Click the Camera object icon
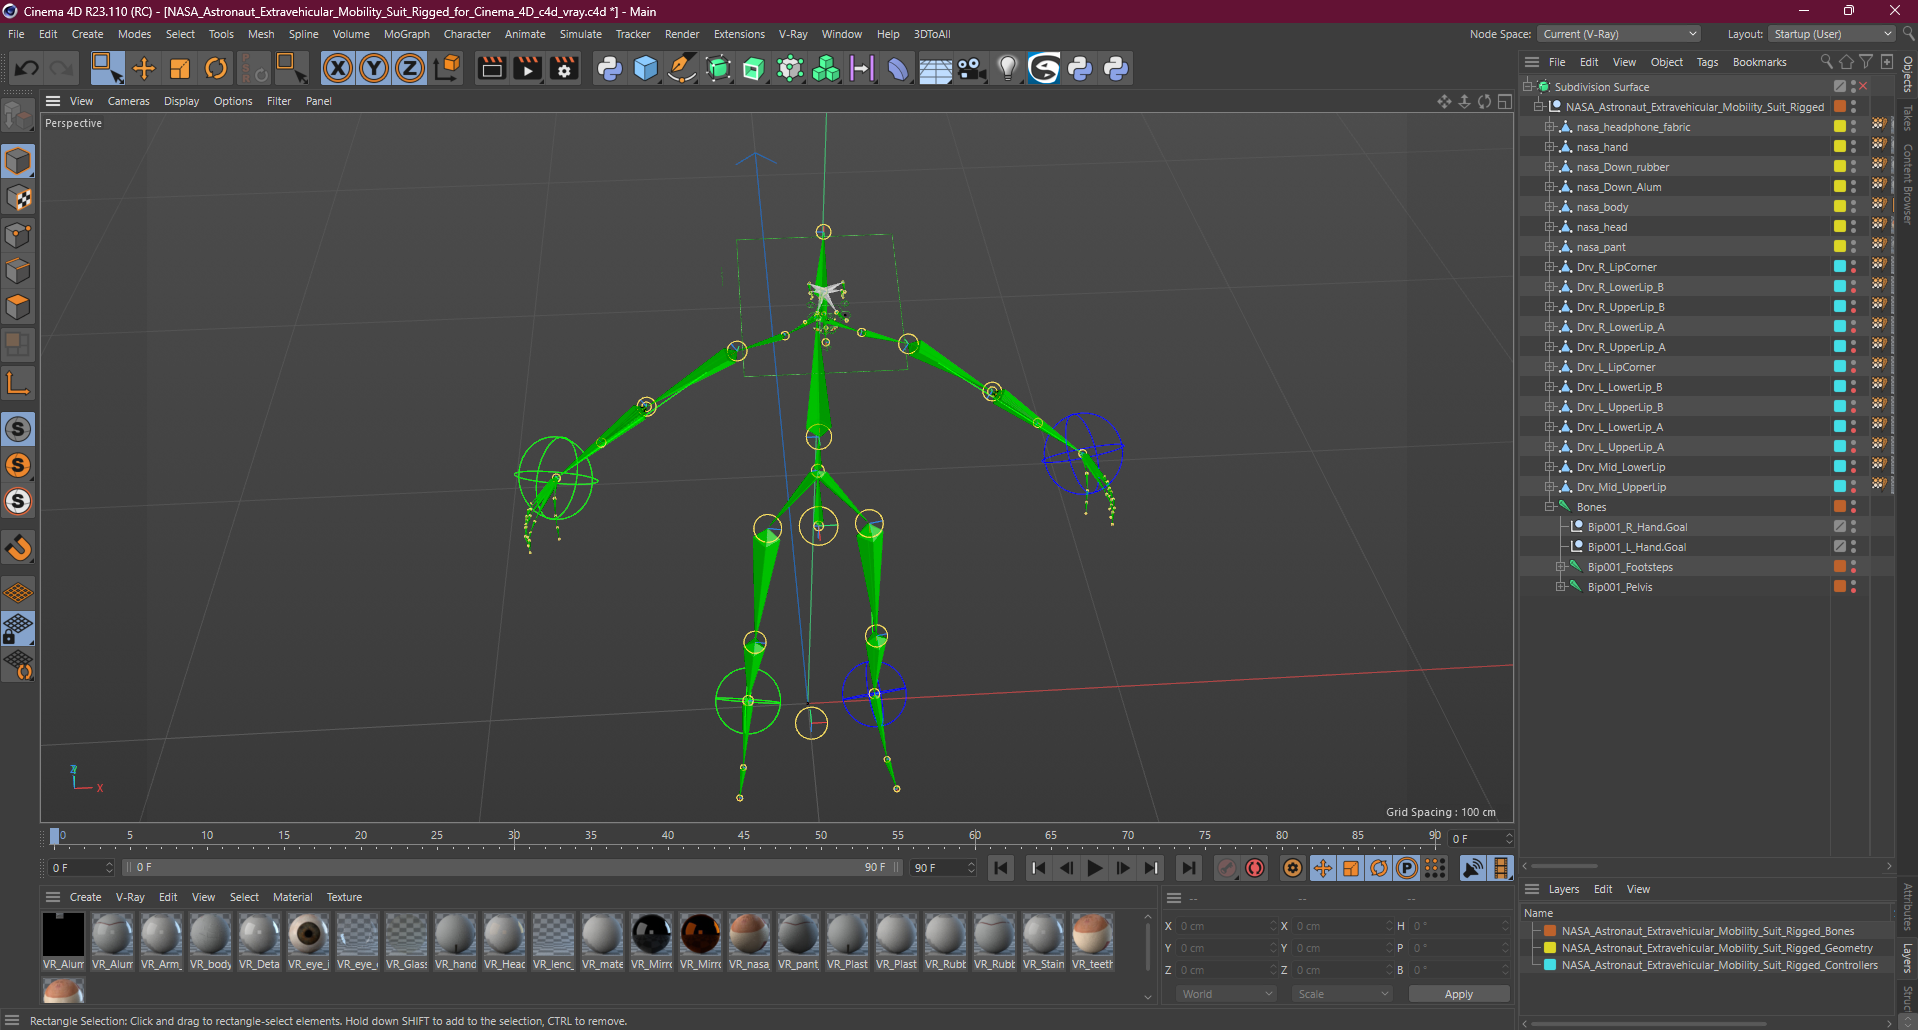1918x1030 pixels. click(x=971, y=68)
